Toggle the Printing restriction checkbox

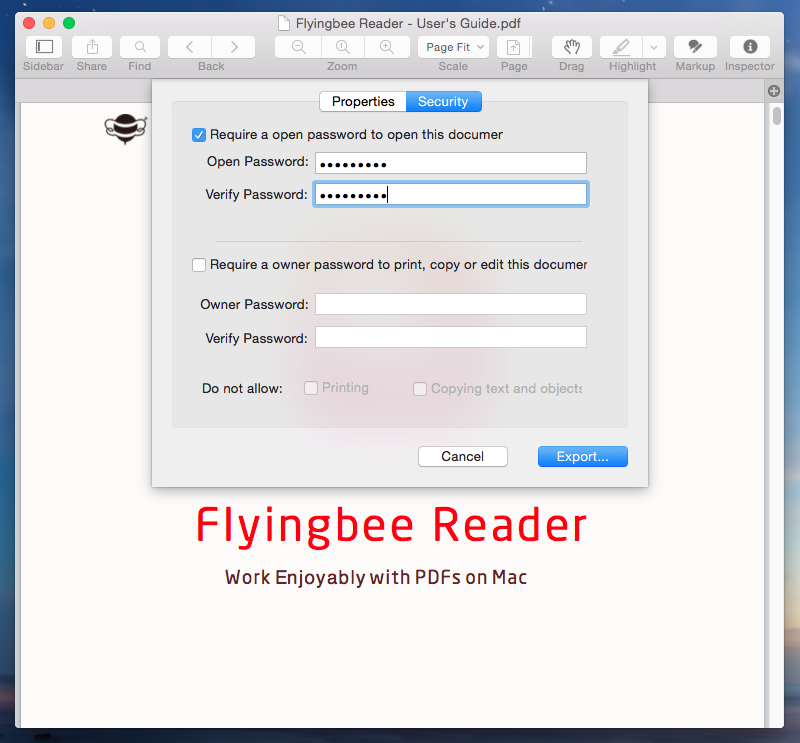point(311,388)
